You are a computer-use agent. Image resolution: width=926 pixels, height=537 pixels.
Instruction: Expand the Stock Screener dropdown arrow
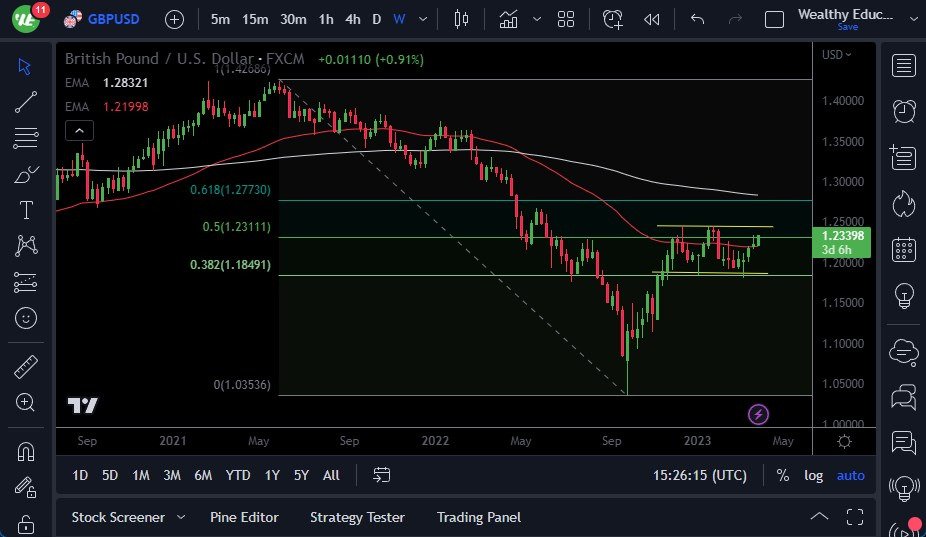click(x=181, y=517)
